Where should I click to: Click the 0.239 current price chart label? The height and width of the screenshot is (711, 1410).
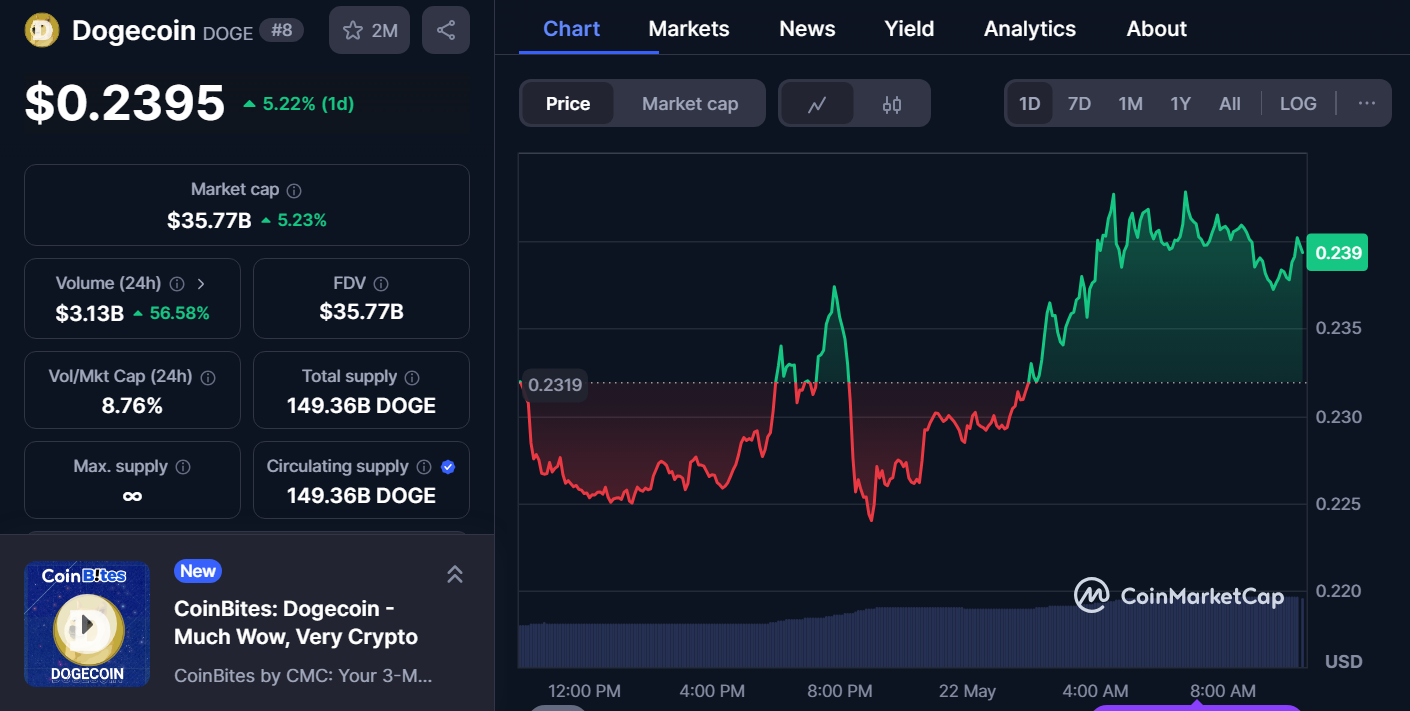(1337, 253)
